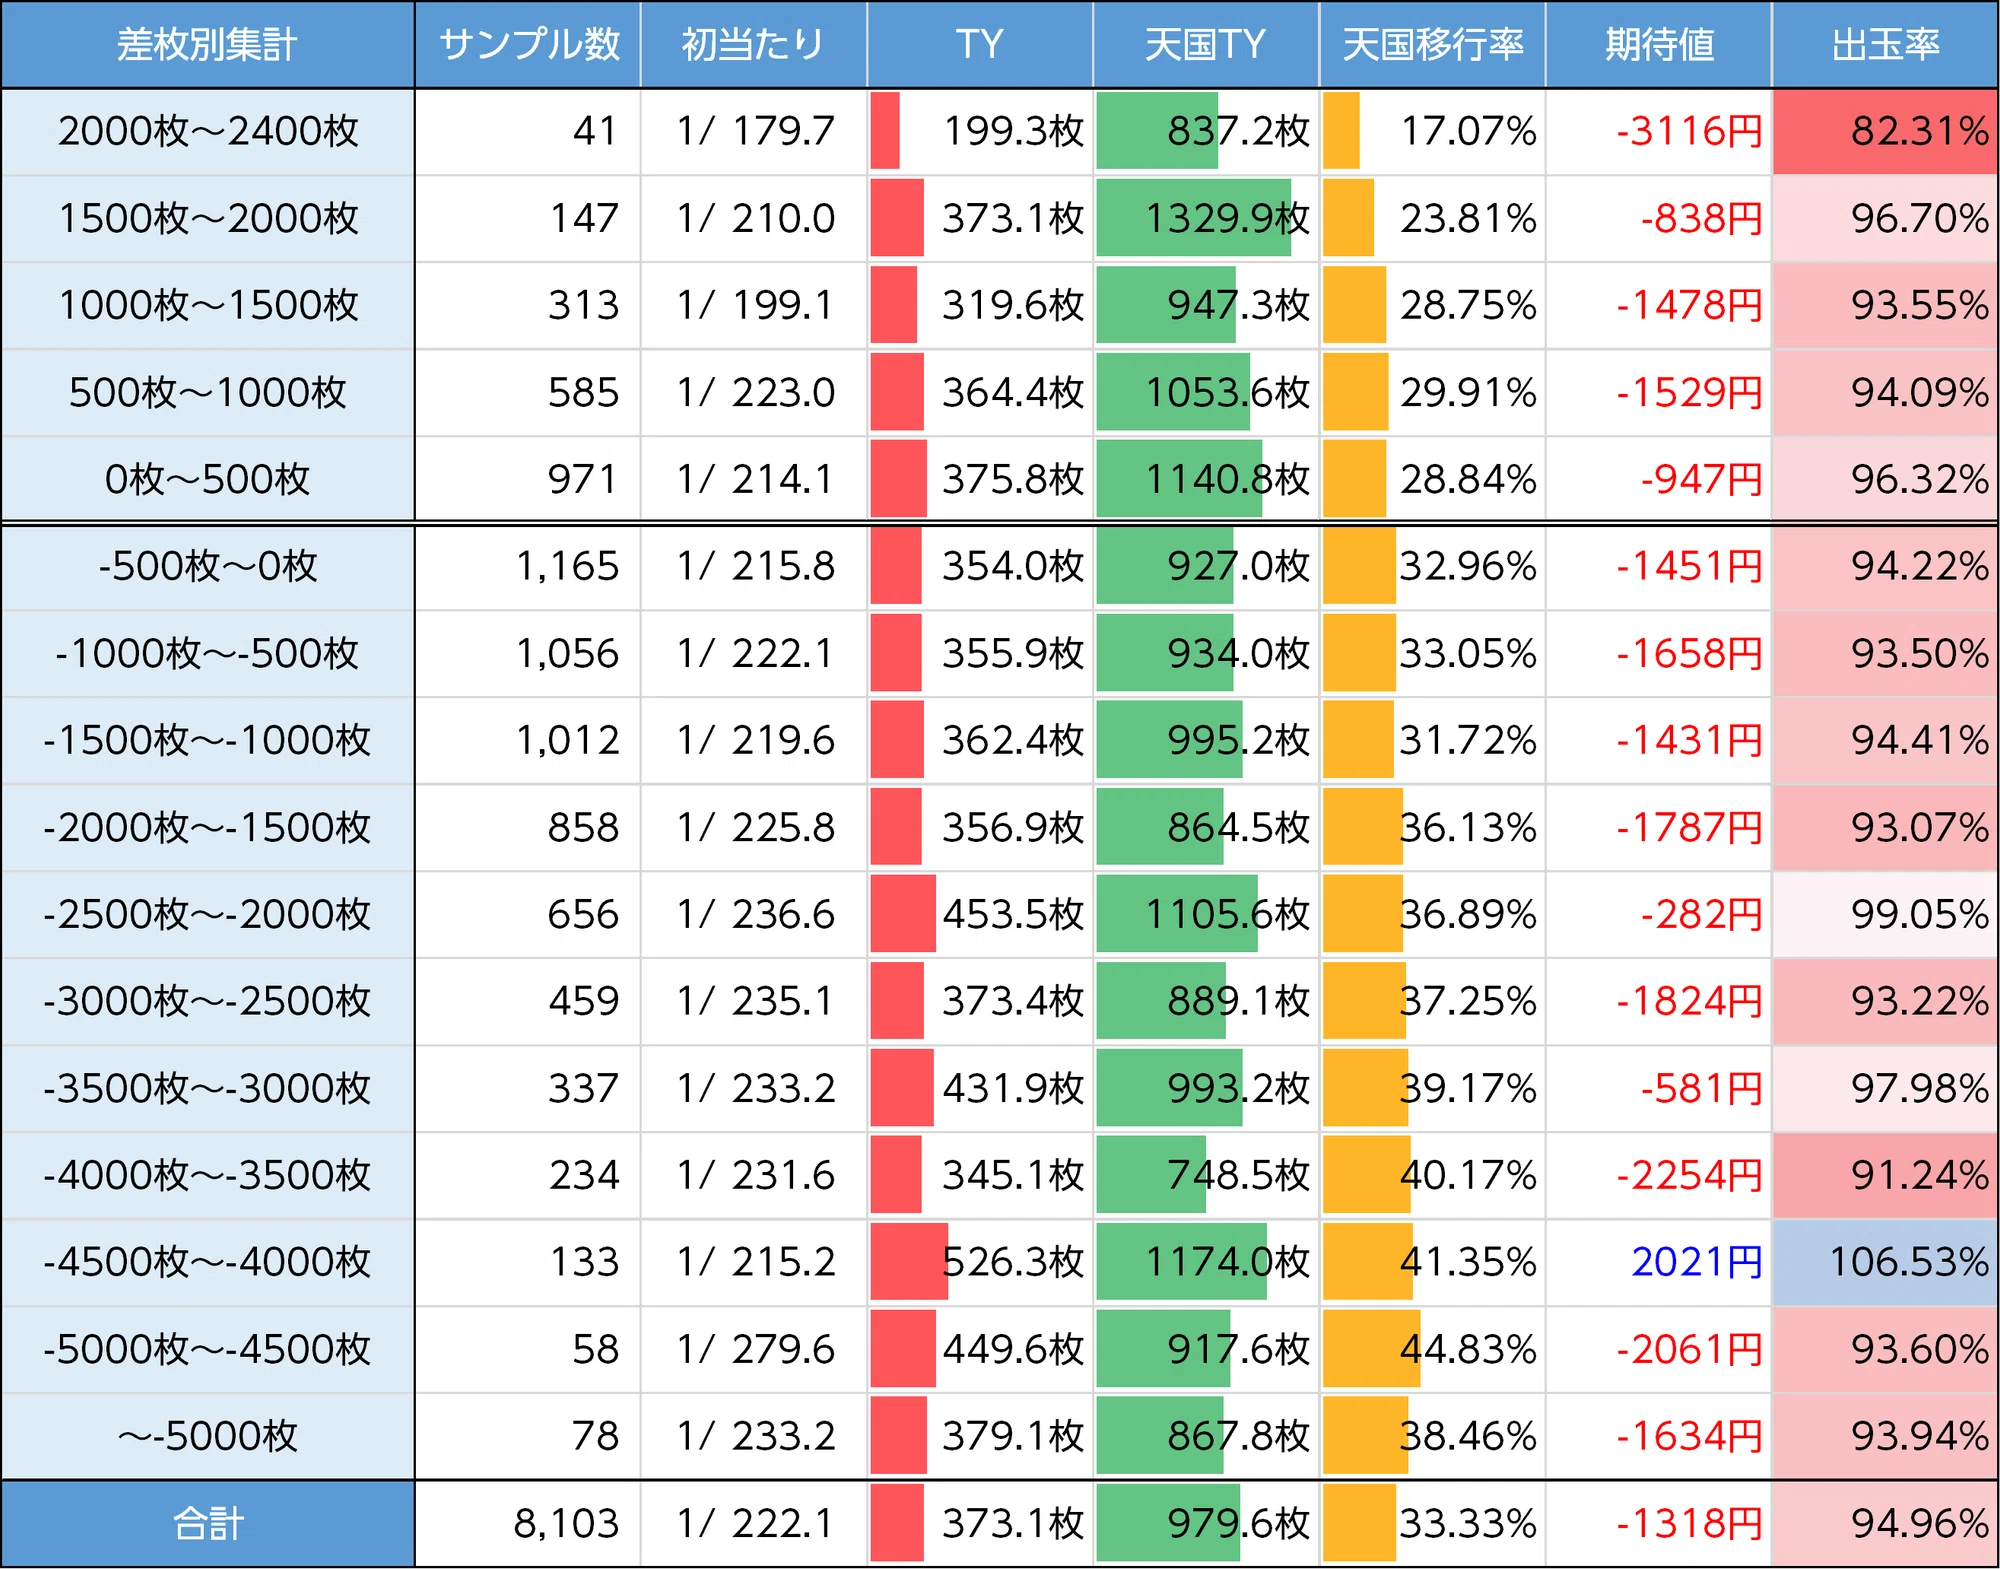Screen dimensions: 2000x1569
Task: Click the sample count 1,012 cell
Action: tap(528, 740)
